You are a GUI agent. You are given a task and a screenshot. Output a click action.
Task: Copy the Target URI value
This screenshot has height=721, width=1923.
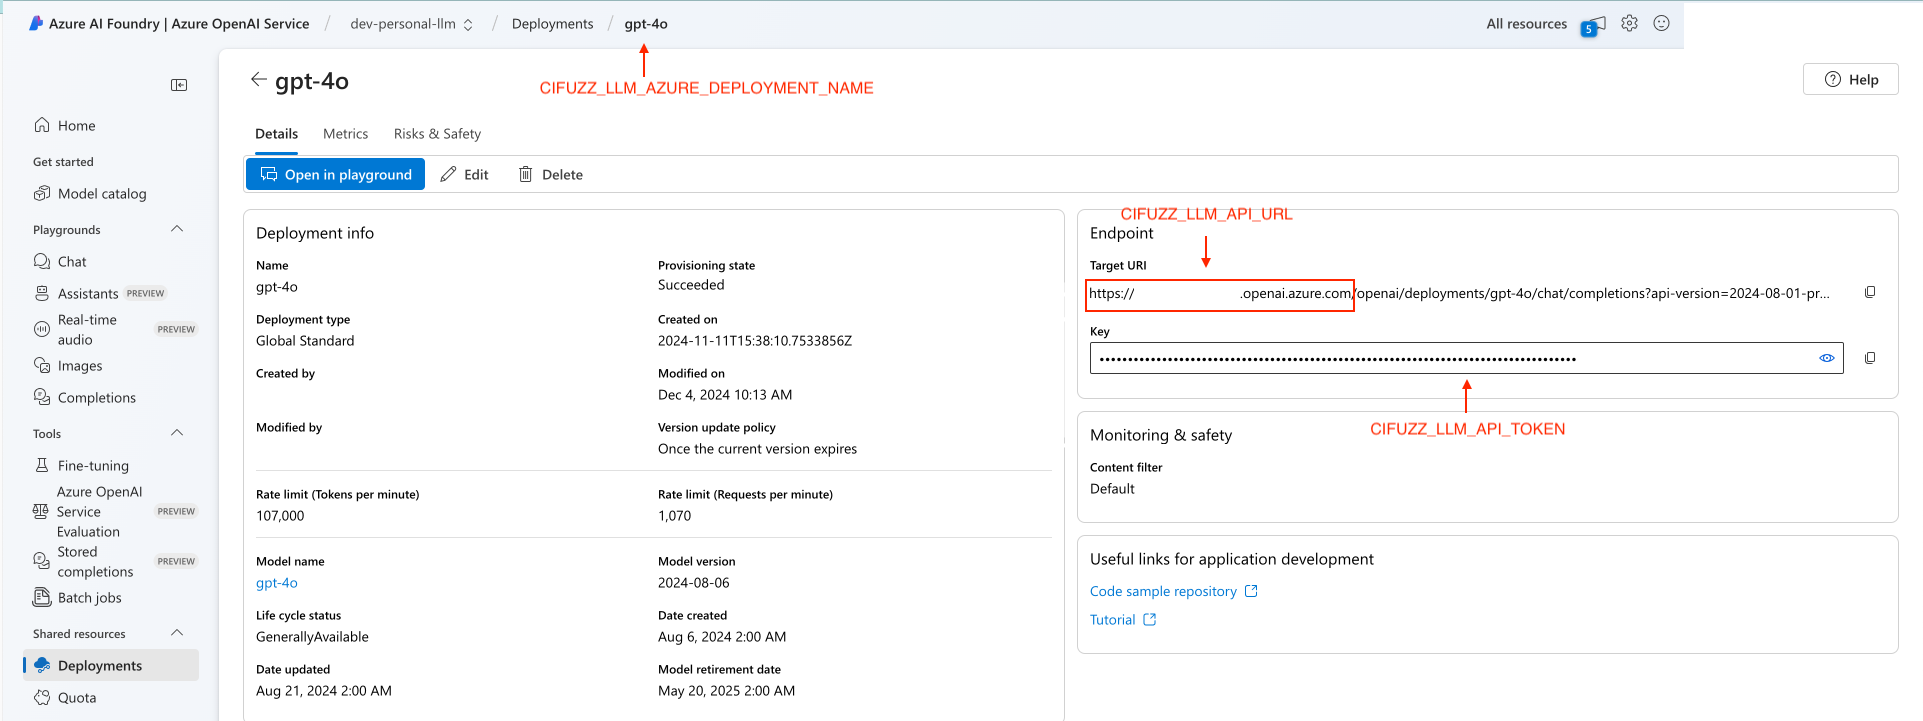point(1870,292)
